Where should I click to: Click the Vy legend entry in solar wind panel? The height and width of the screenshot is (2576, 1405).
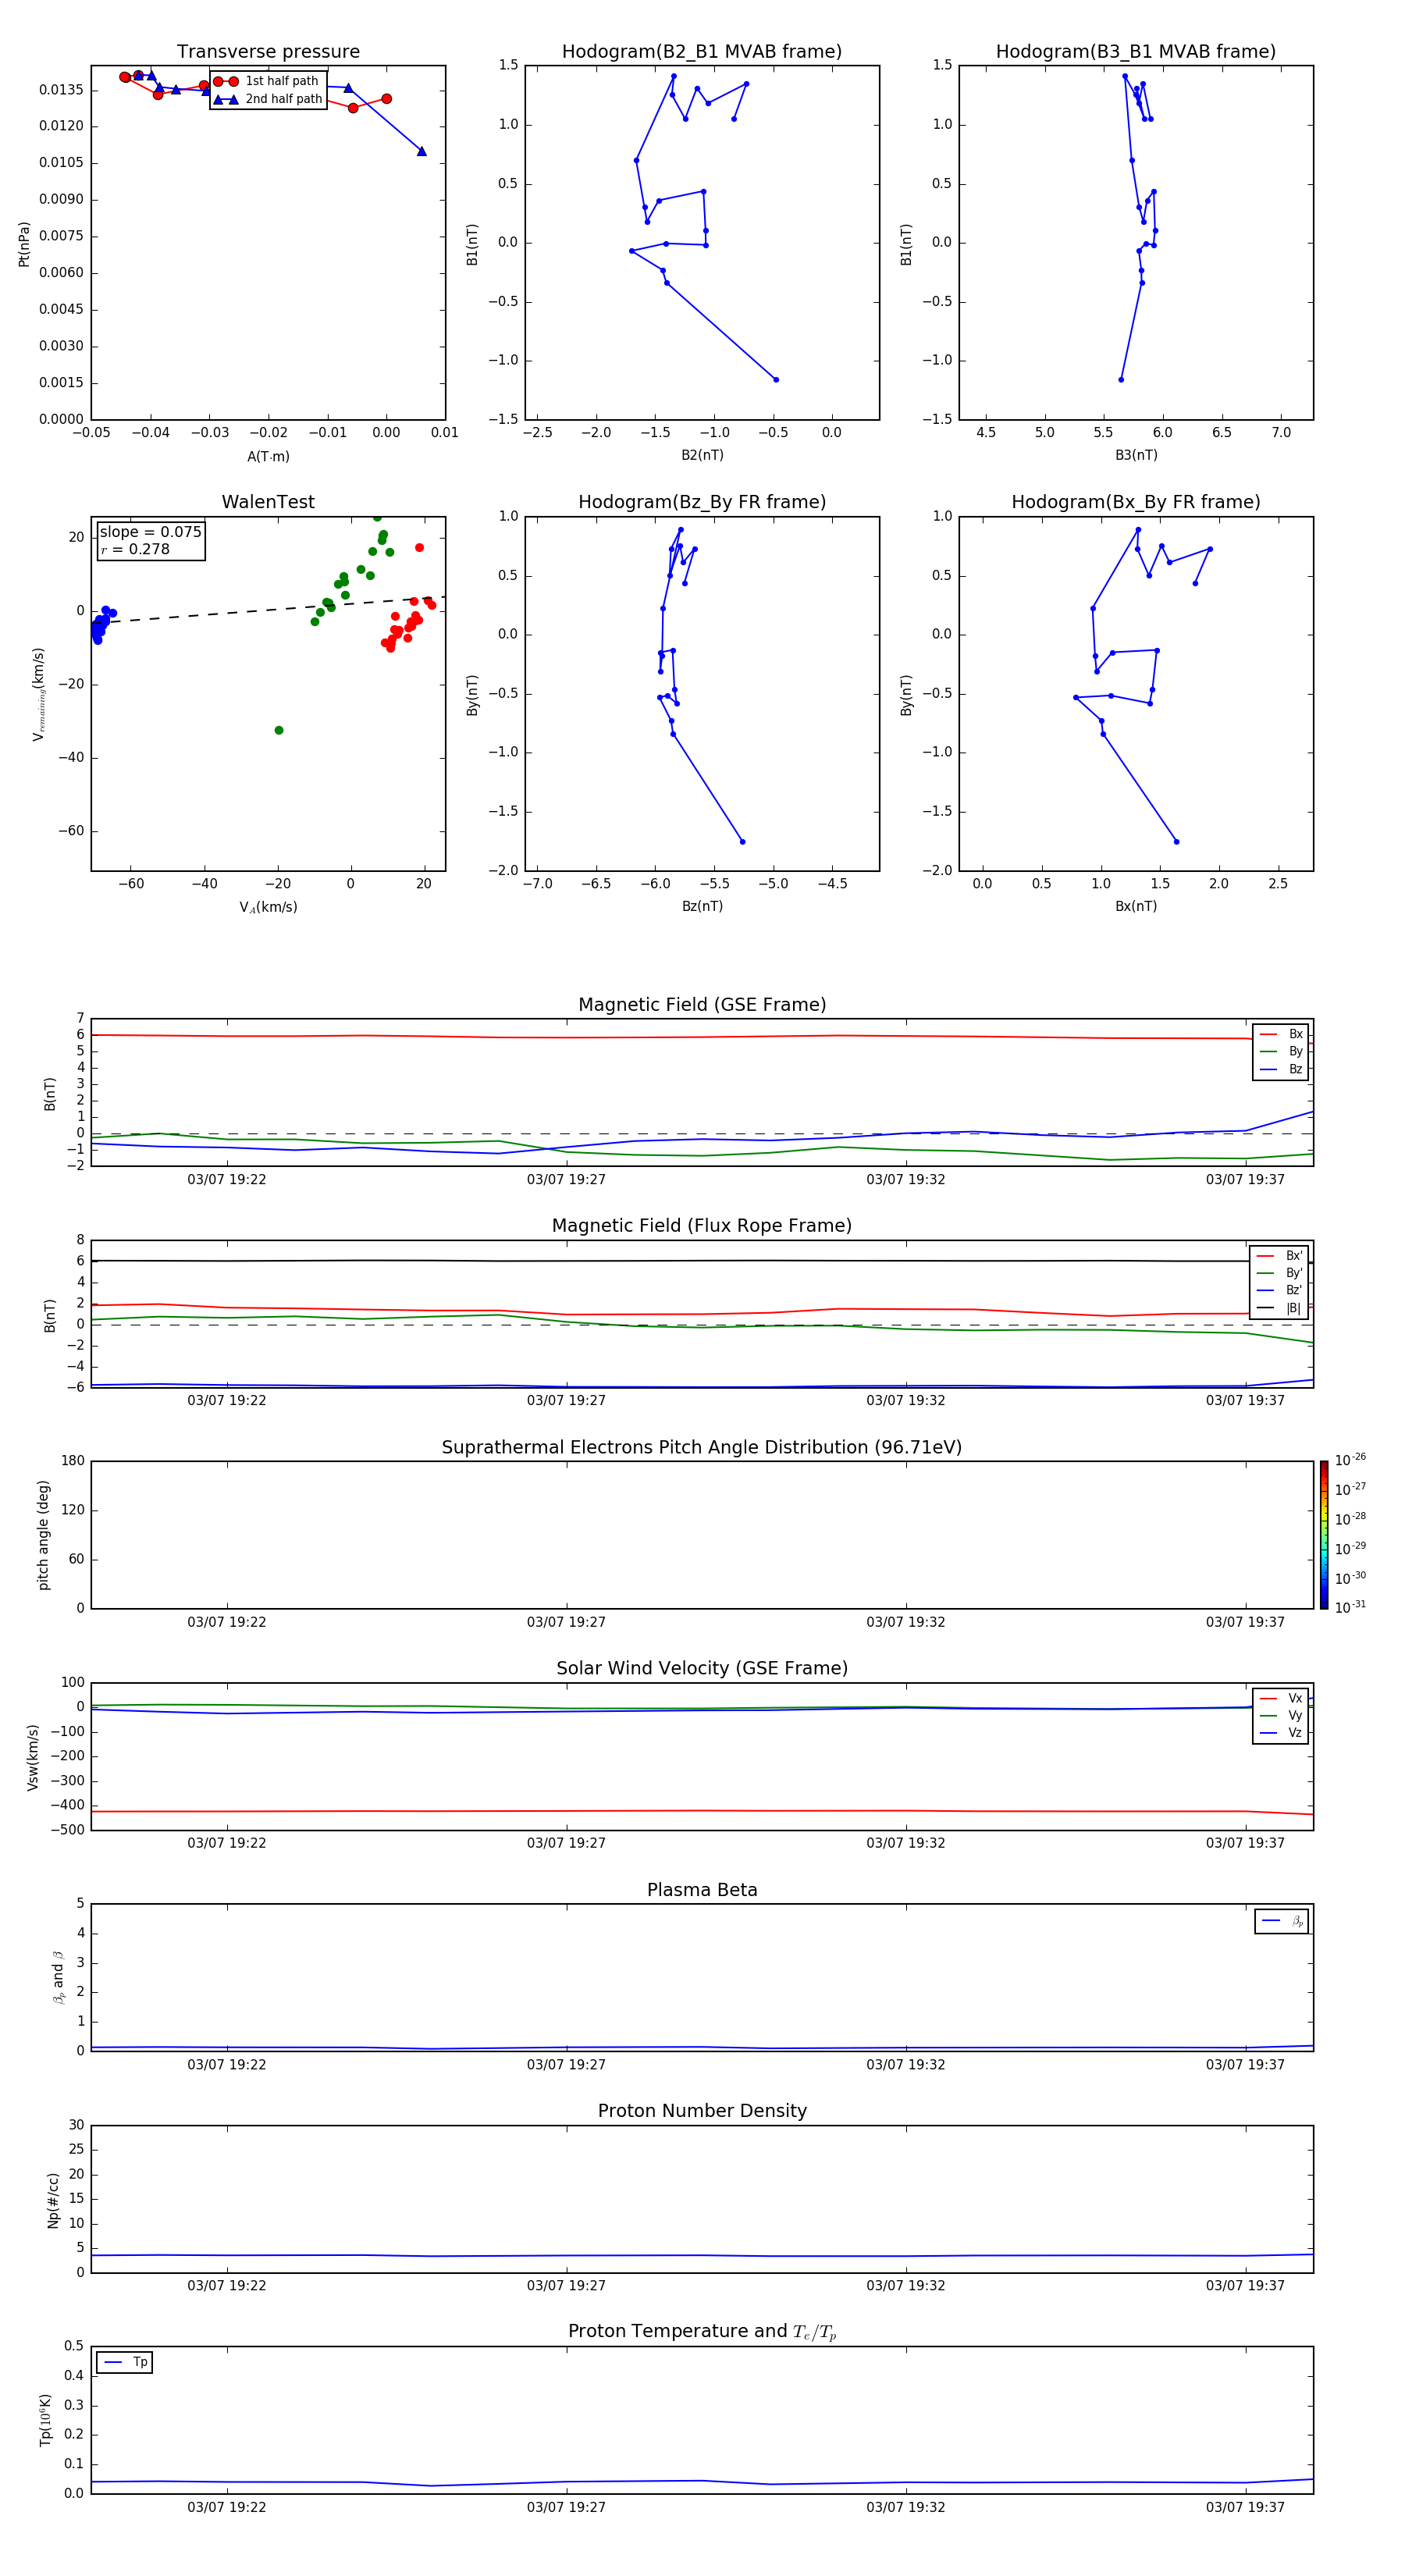1281,1716
